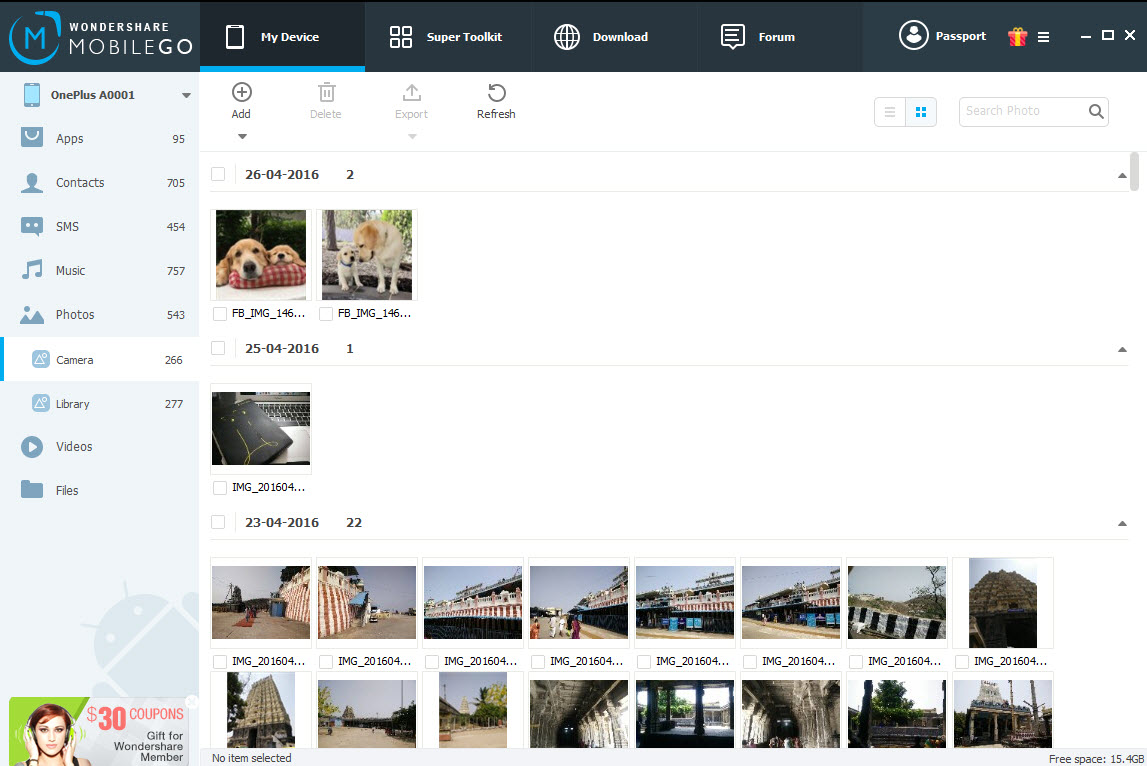Open the Music library icon

[34, 270]
